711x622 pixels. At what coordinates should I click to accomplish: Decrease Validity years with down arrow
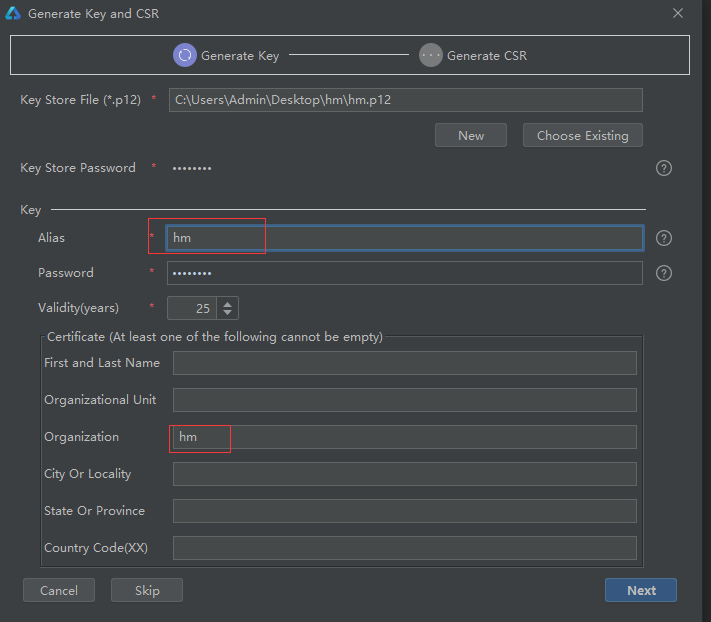(x=228, y=312)
